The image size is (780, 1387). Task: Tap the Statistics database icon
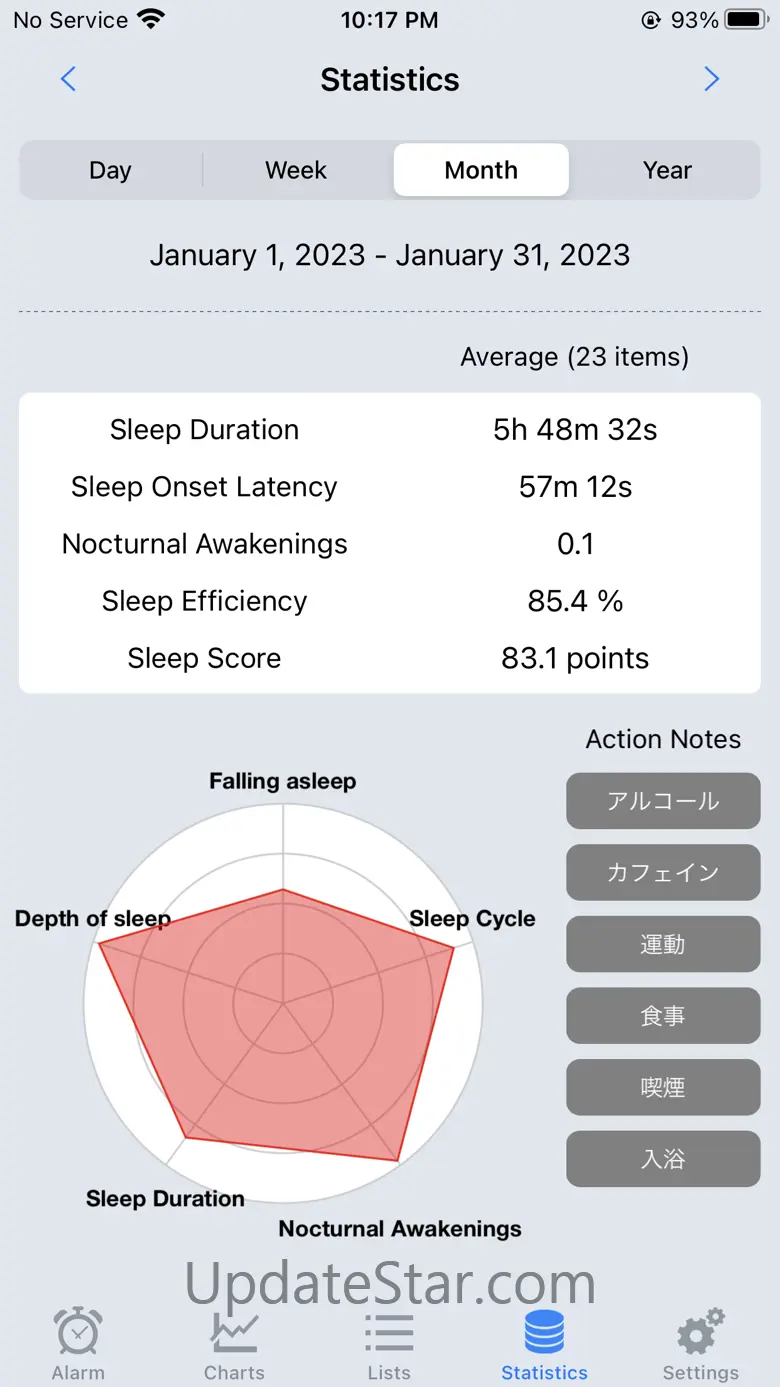[x=544, y=1332]
